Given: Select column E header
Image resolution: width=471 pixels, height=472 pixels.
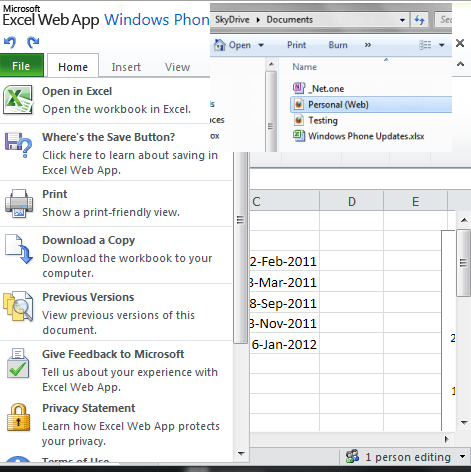Looking at the screenshot, I should point(415,201).
